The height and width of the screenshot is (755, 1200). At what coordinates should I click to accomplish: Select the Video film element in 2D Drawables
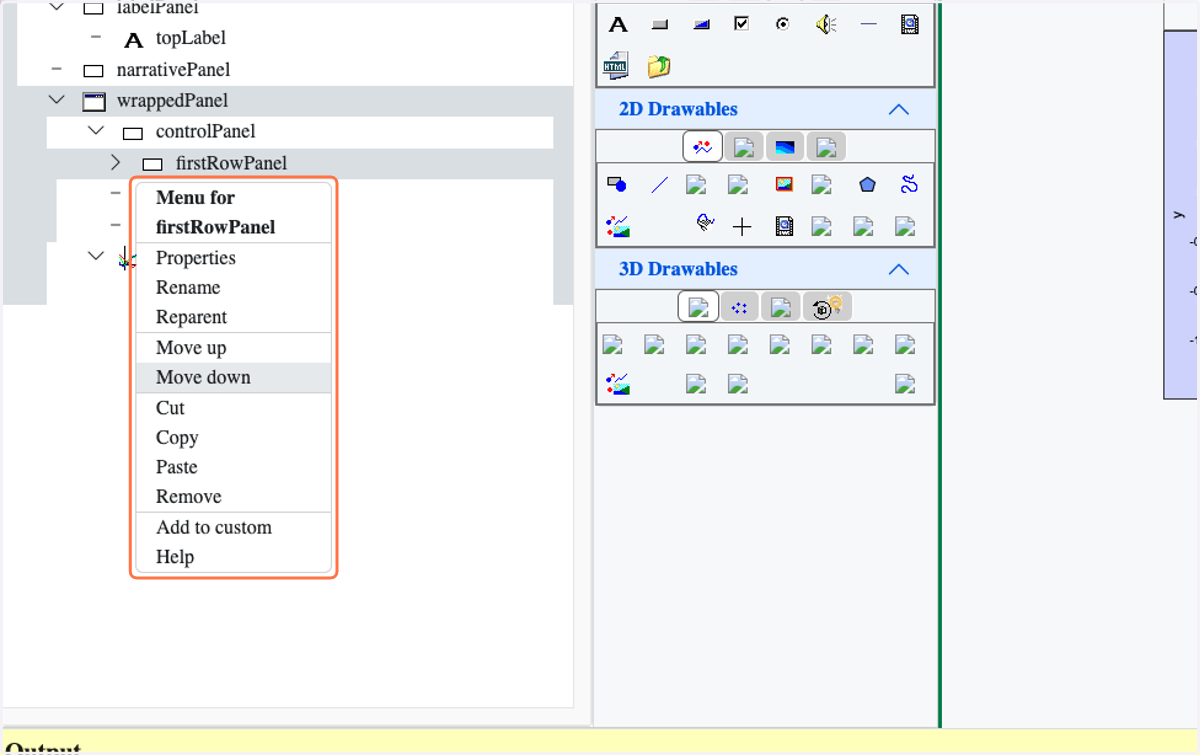click(x=784, y=227)
